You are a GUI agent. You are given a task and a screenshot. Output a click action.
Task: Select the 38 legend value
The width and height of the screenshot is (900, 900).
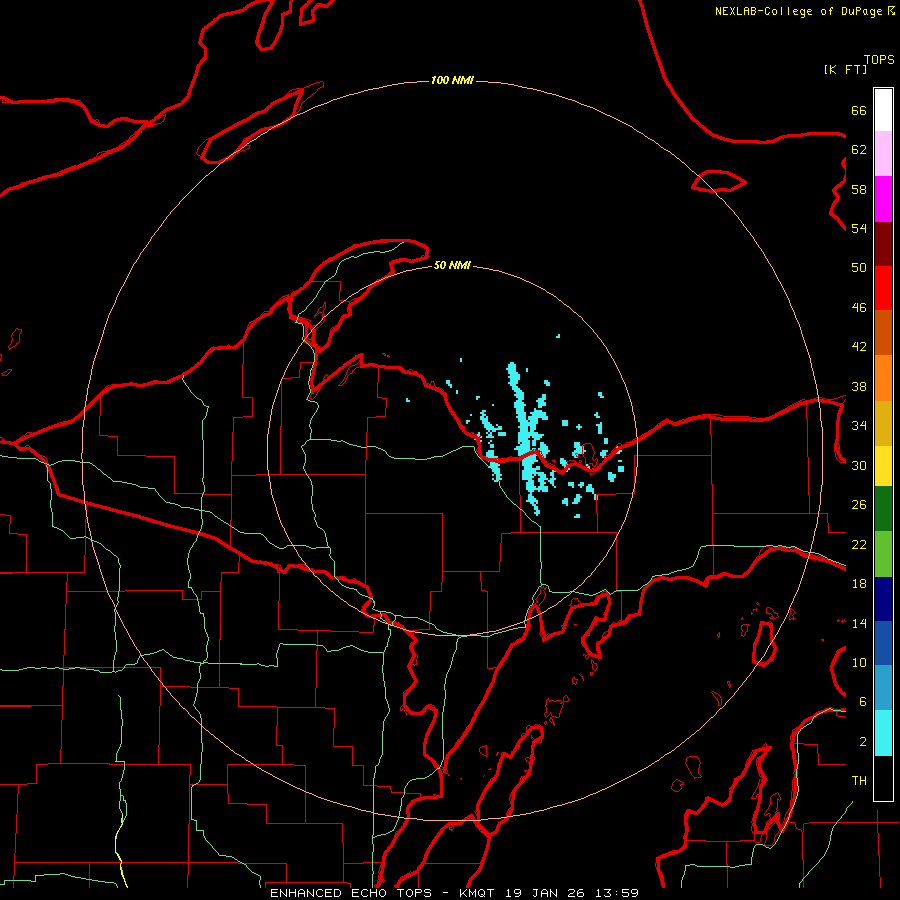click(x=859, y=386)
